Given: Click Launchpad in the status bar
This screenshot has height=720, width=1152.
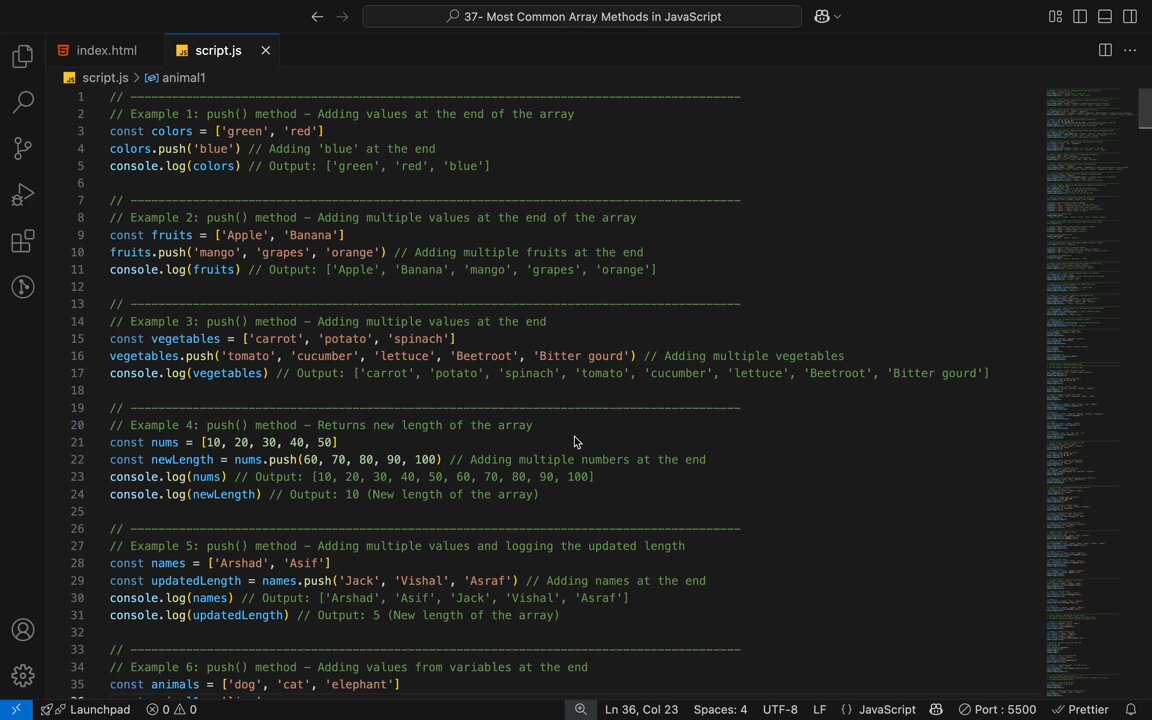Looking at the screenshot, I should pos(85,709).
